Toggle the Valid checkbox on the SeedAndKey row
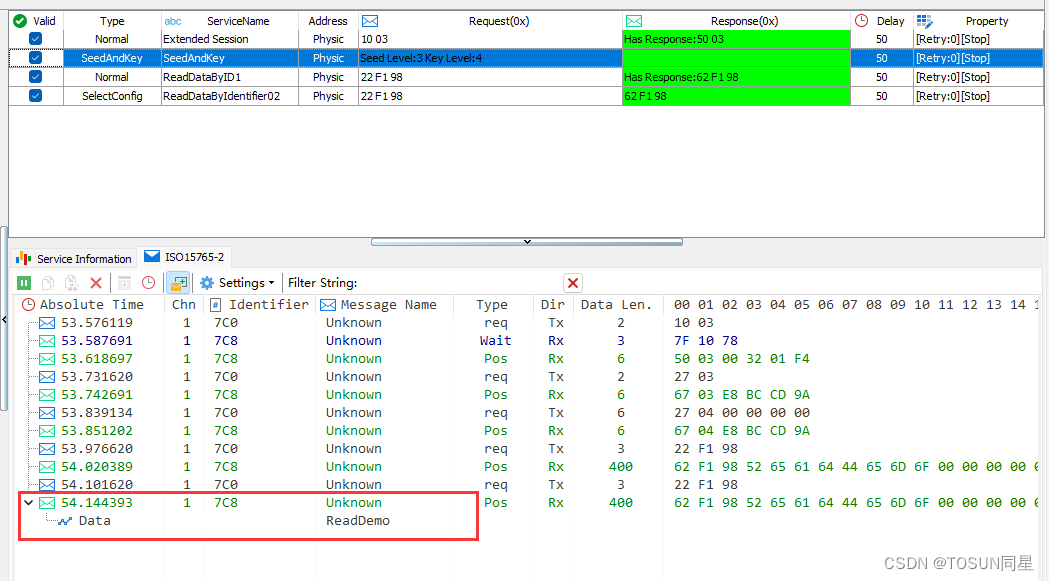Screen dimensions: 1049x581 click(x=36, y=58)
